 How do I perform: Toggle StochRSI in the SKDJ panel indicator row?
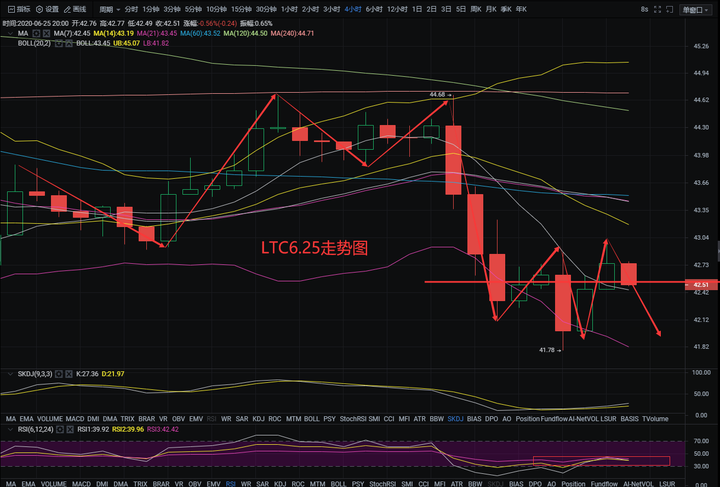coord(352,419)
